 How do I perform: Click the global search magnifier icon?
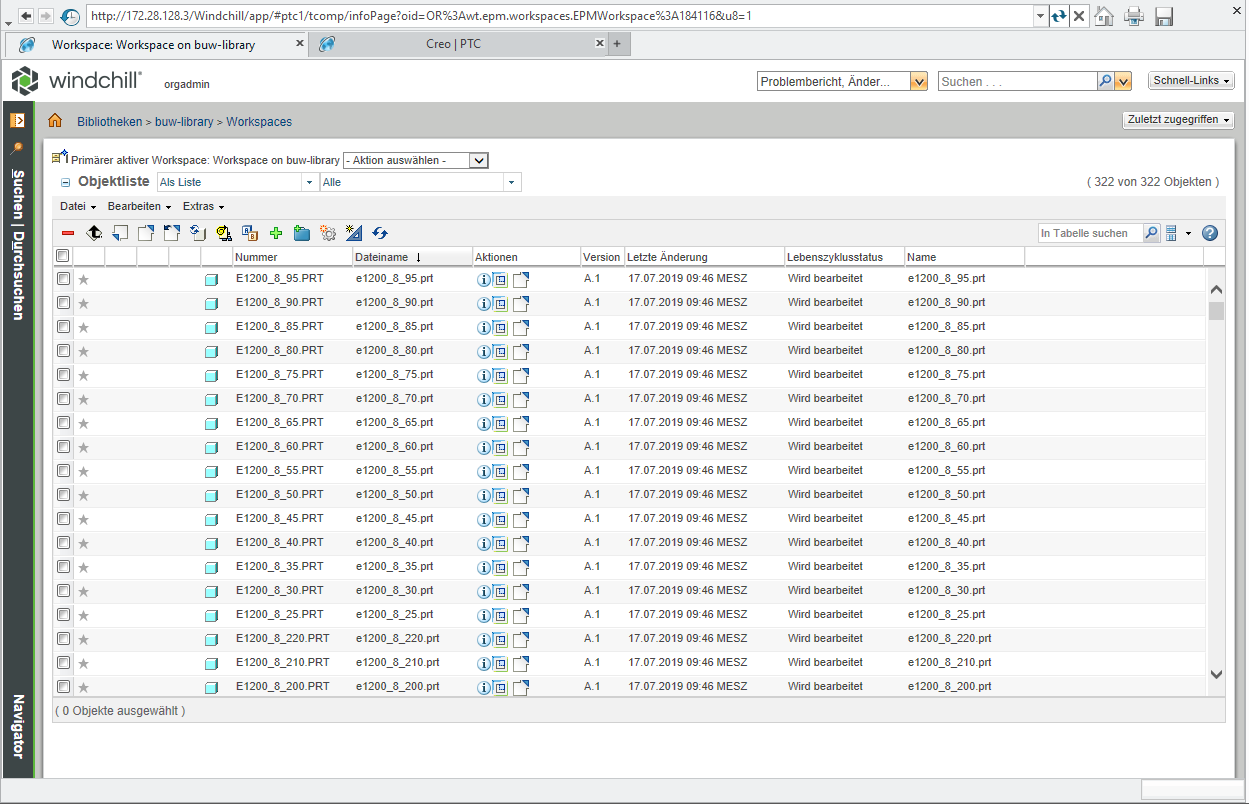tap(1106, 81)
